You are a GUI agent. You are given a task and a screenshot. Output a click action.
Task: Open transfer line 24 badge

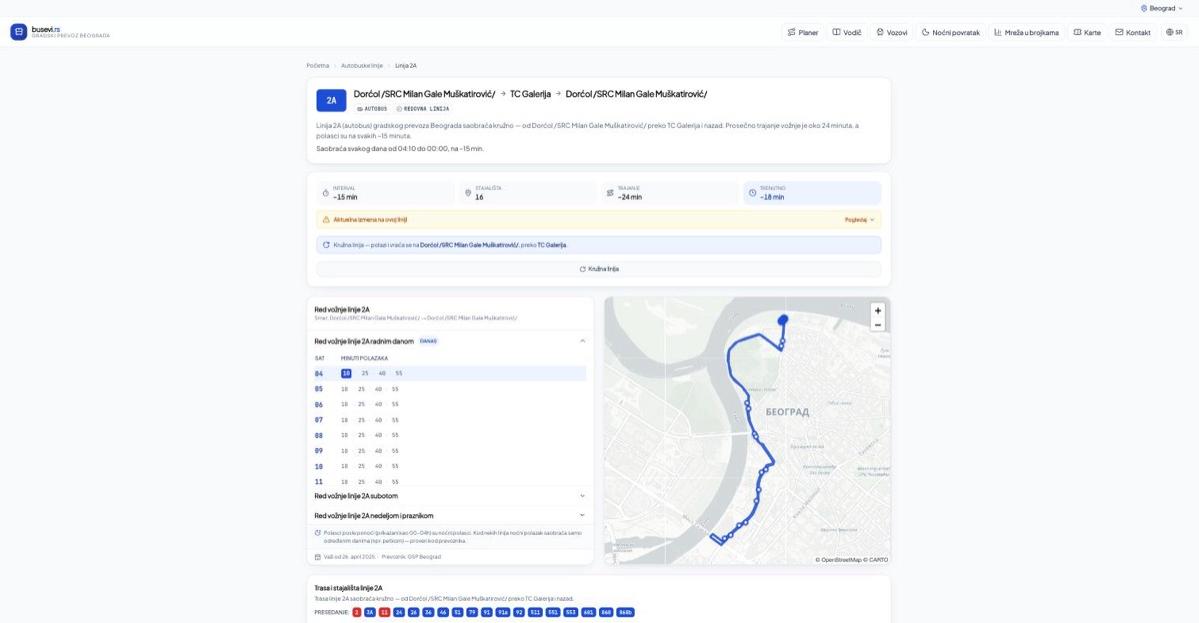click(398, 612)
